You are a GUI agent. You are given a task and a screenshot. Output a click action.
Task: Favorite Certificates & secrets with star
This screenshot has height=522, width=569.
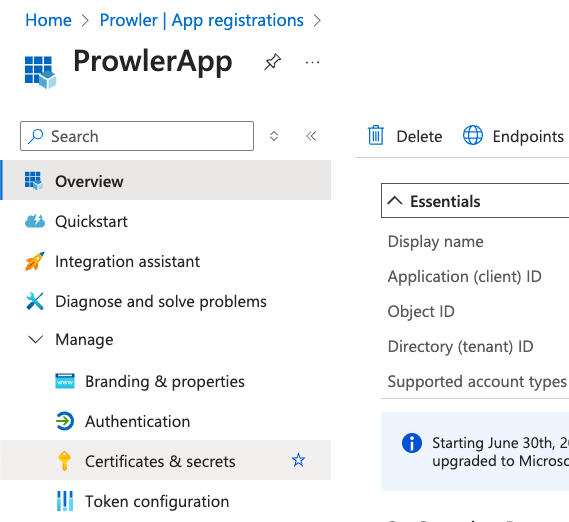[x=298, y=460]
